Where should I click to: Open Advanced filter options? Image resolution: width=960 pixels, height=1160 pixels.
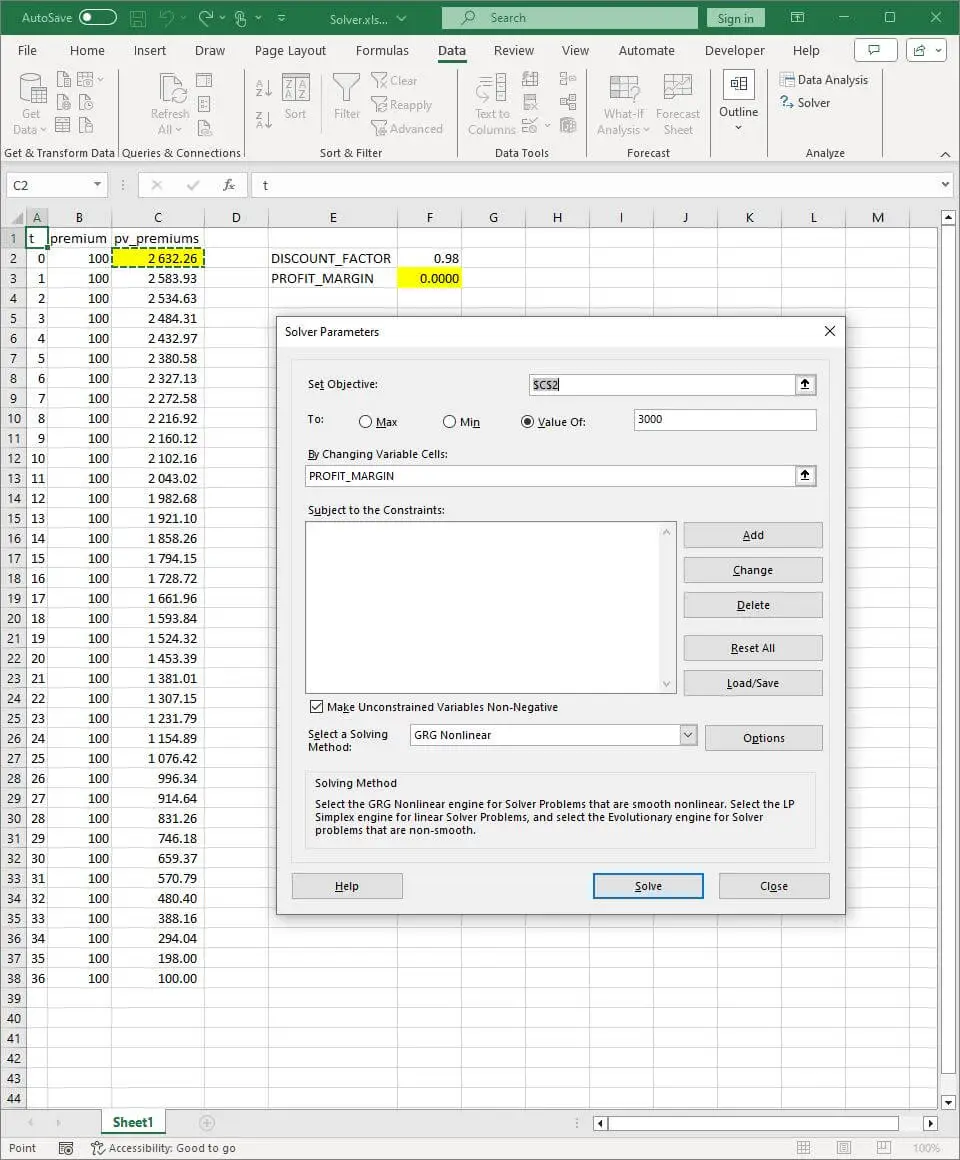tap(407, 129)
